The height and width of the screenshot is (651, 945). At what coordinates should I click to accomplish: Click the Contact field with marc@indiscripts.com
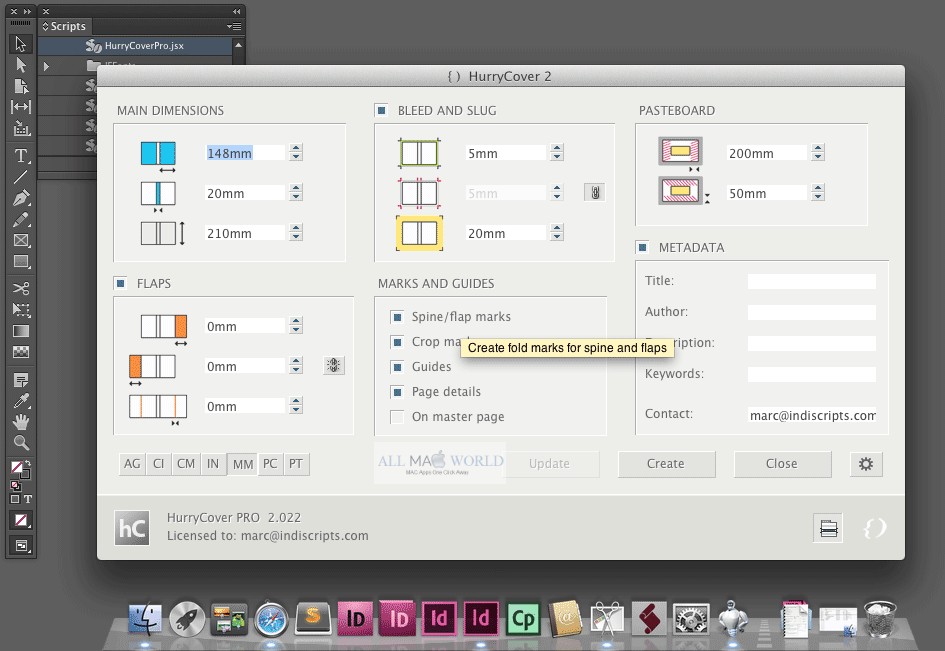[811, 415]
